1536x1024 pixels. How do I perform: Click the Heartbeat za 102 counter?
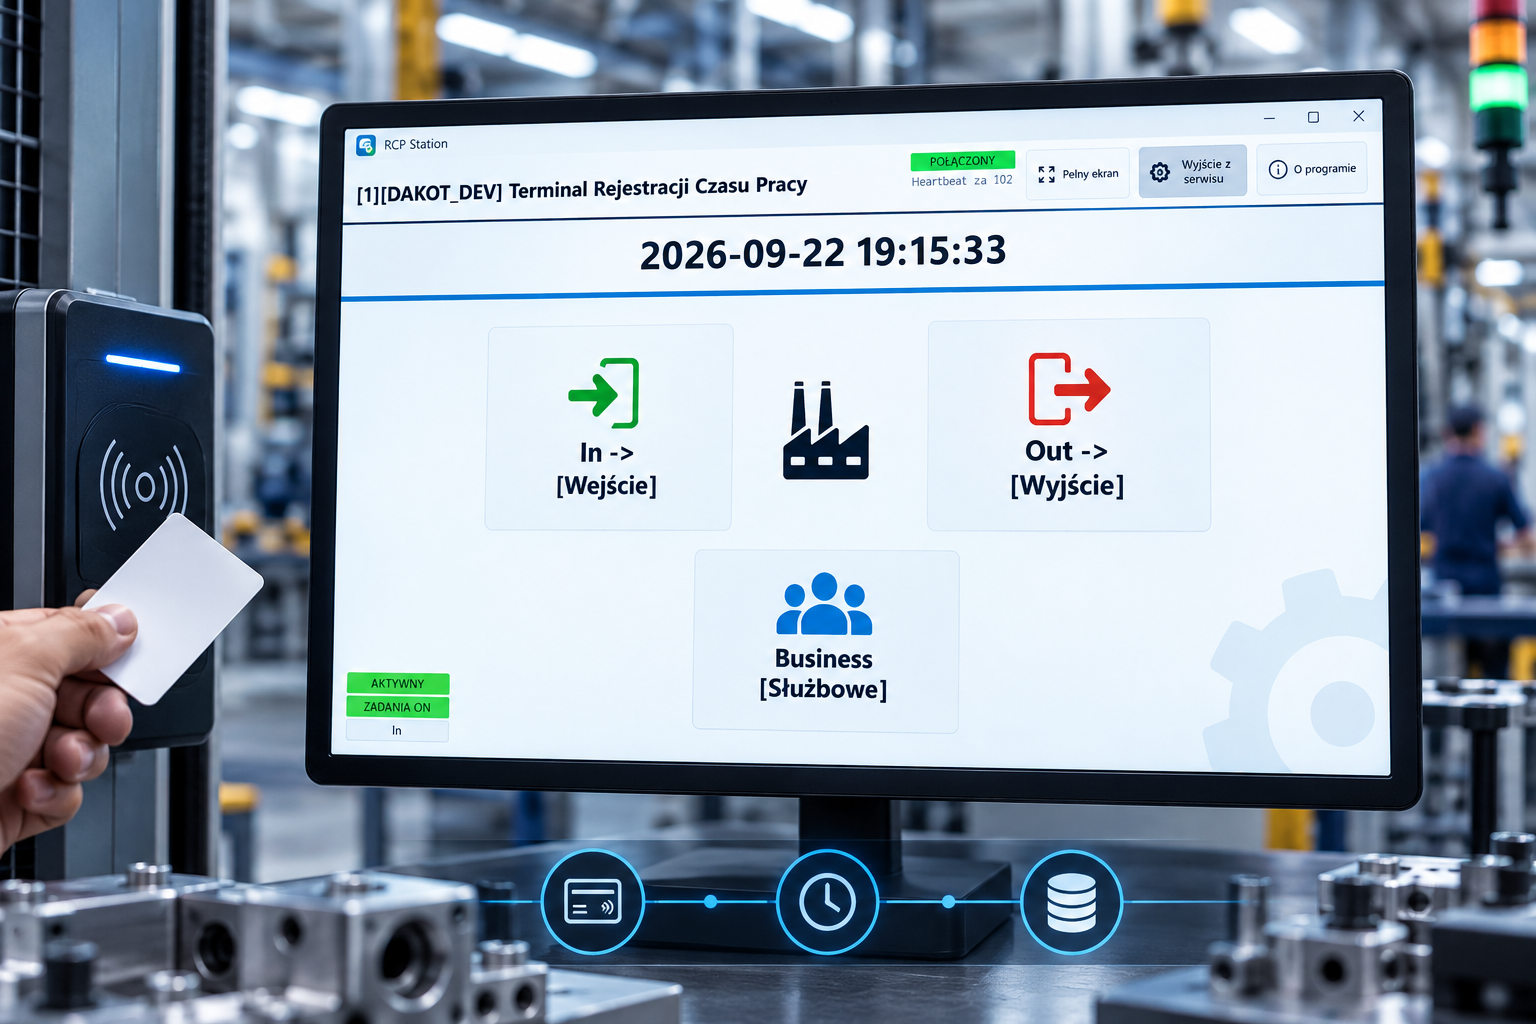(x=961, y=181)
